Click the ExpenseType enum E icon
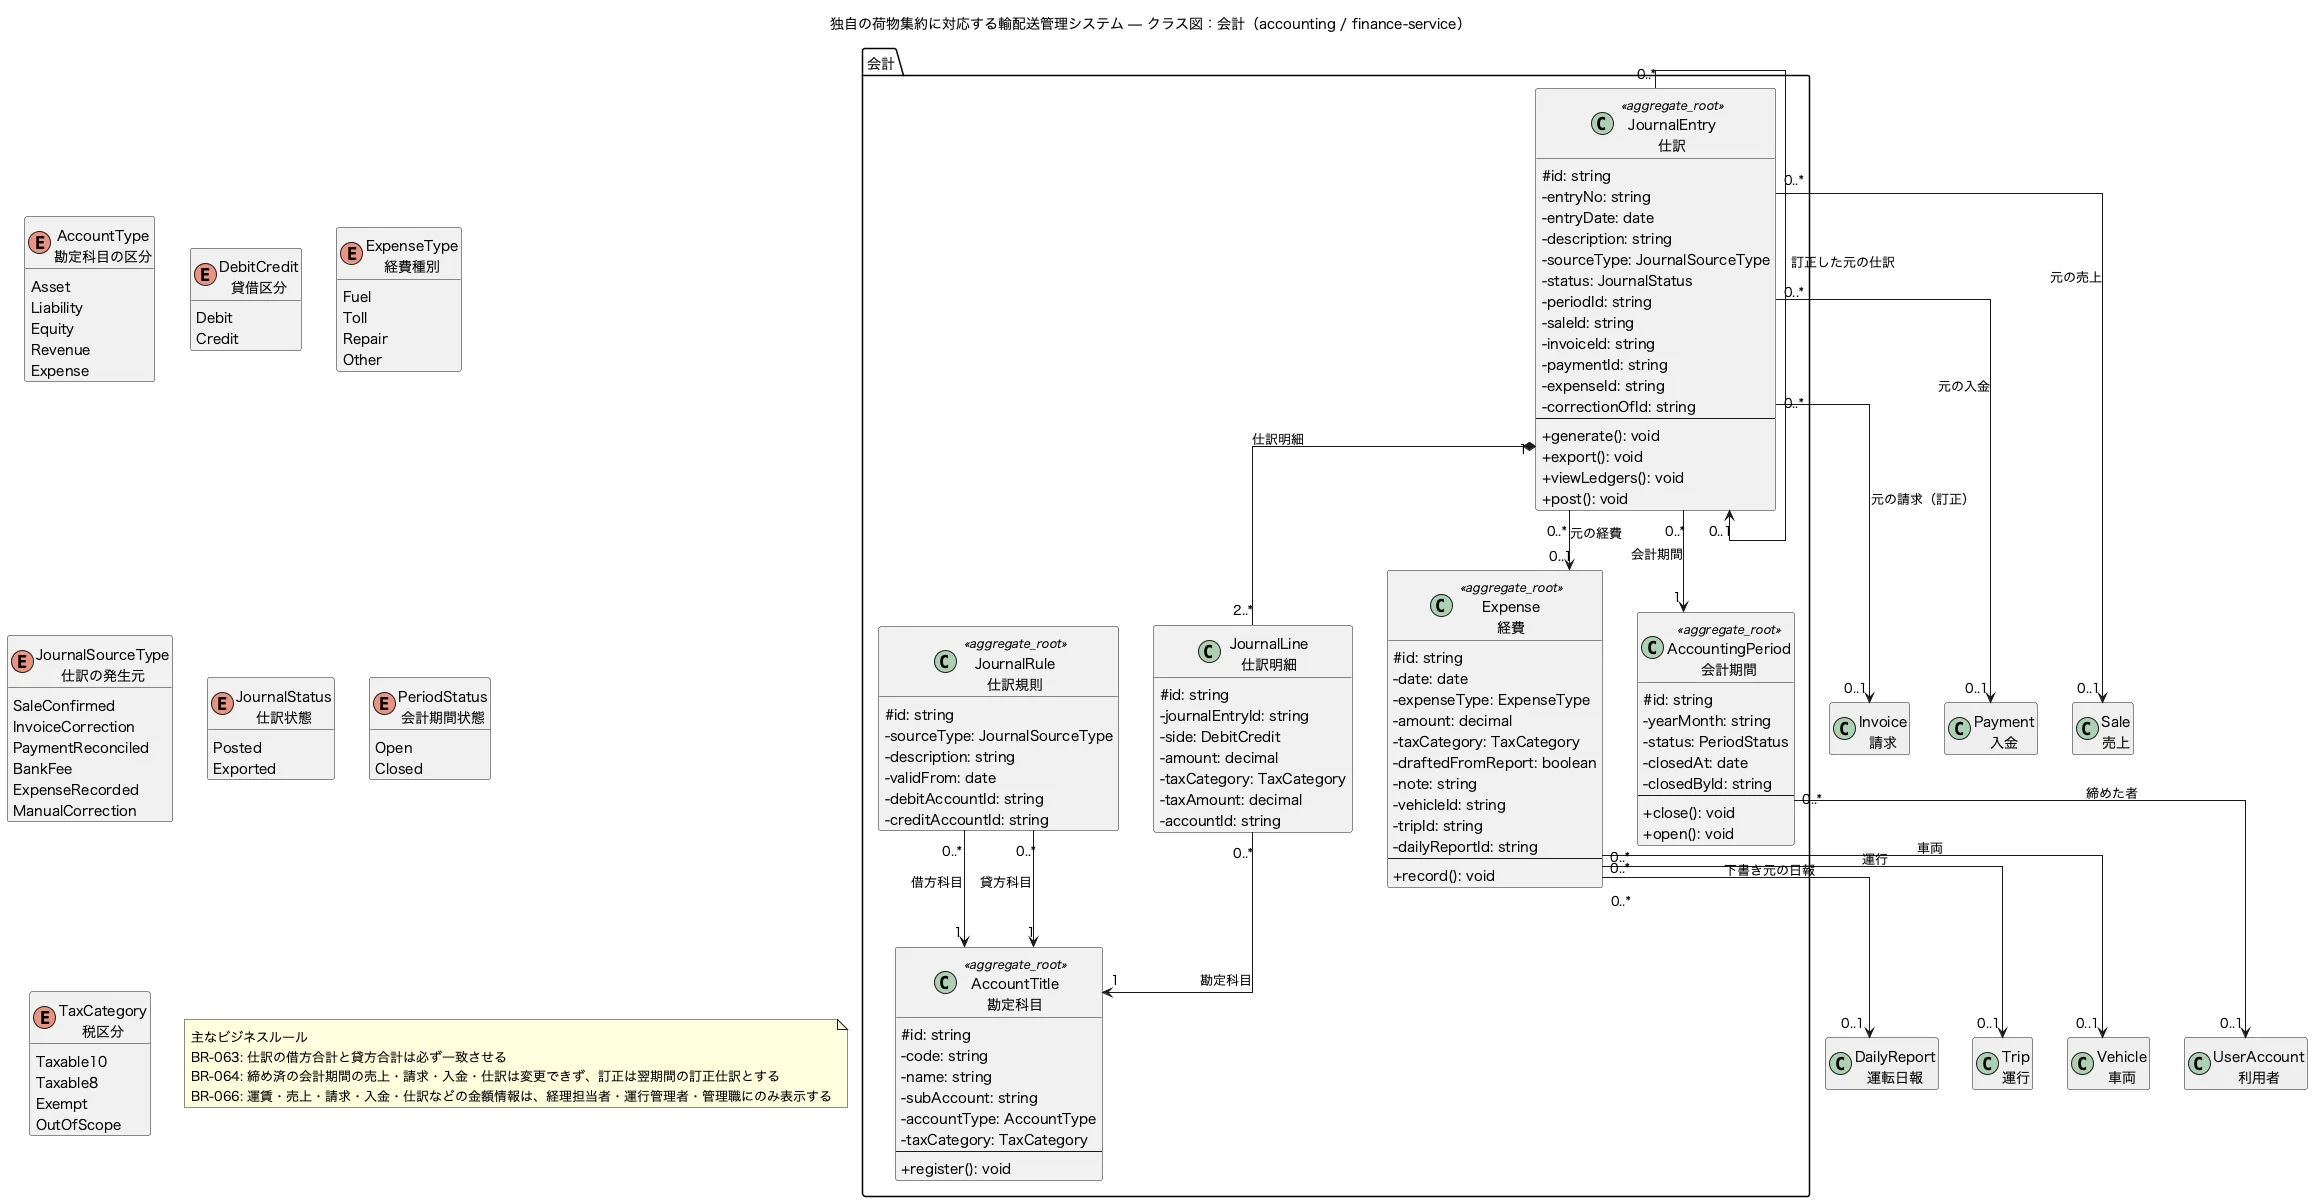The width and height of the screenshot is (2313, 1202). click(352, 253)
